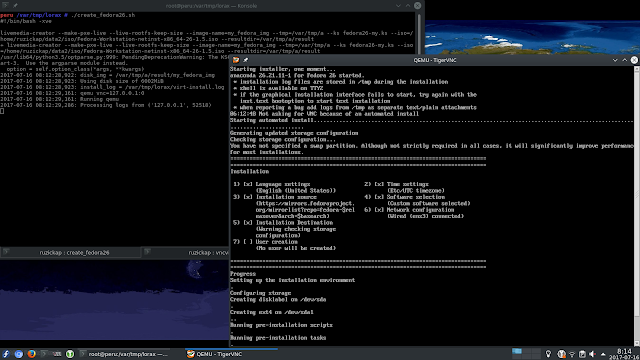The height and width of the screenshot is (360, 640).
Task: Open the clipboard tray icon
Action: click(x=582, y=354)
